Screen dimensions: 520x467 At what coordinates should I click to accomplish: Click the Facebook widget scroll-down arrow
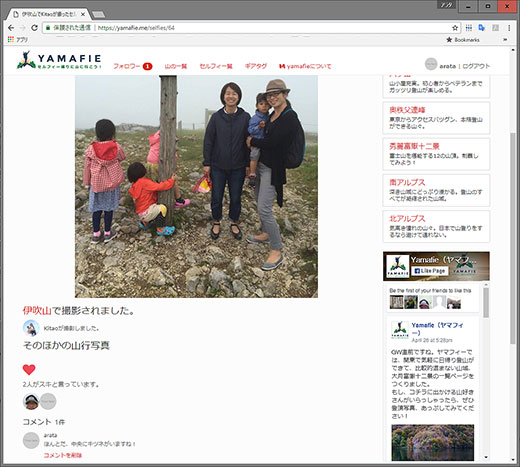[x=486, y=457]
